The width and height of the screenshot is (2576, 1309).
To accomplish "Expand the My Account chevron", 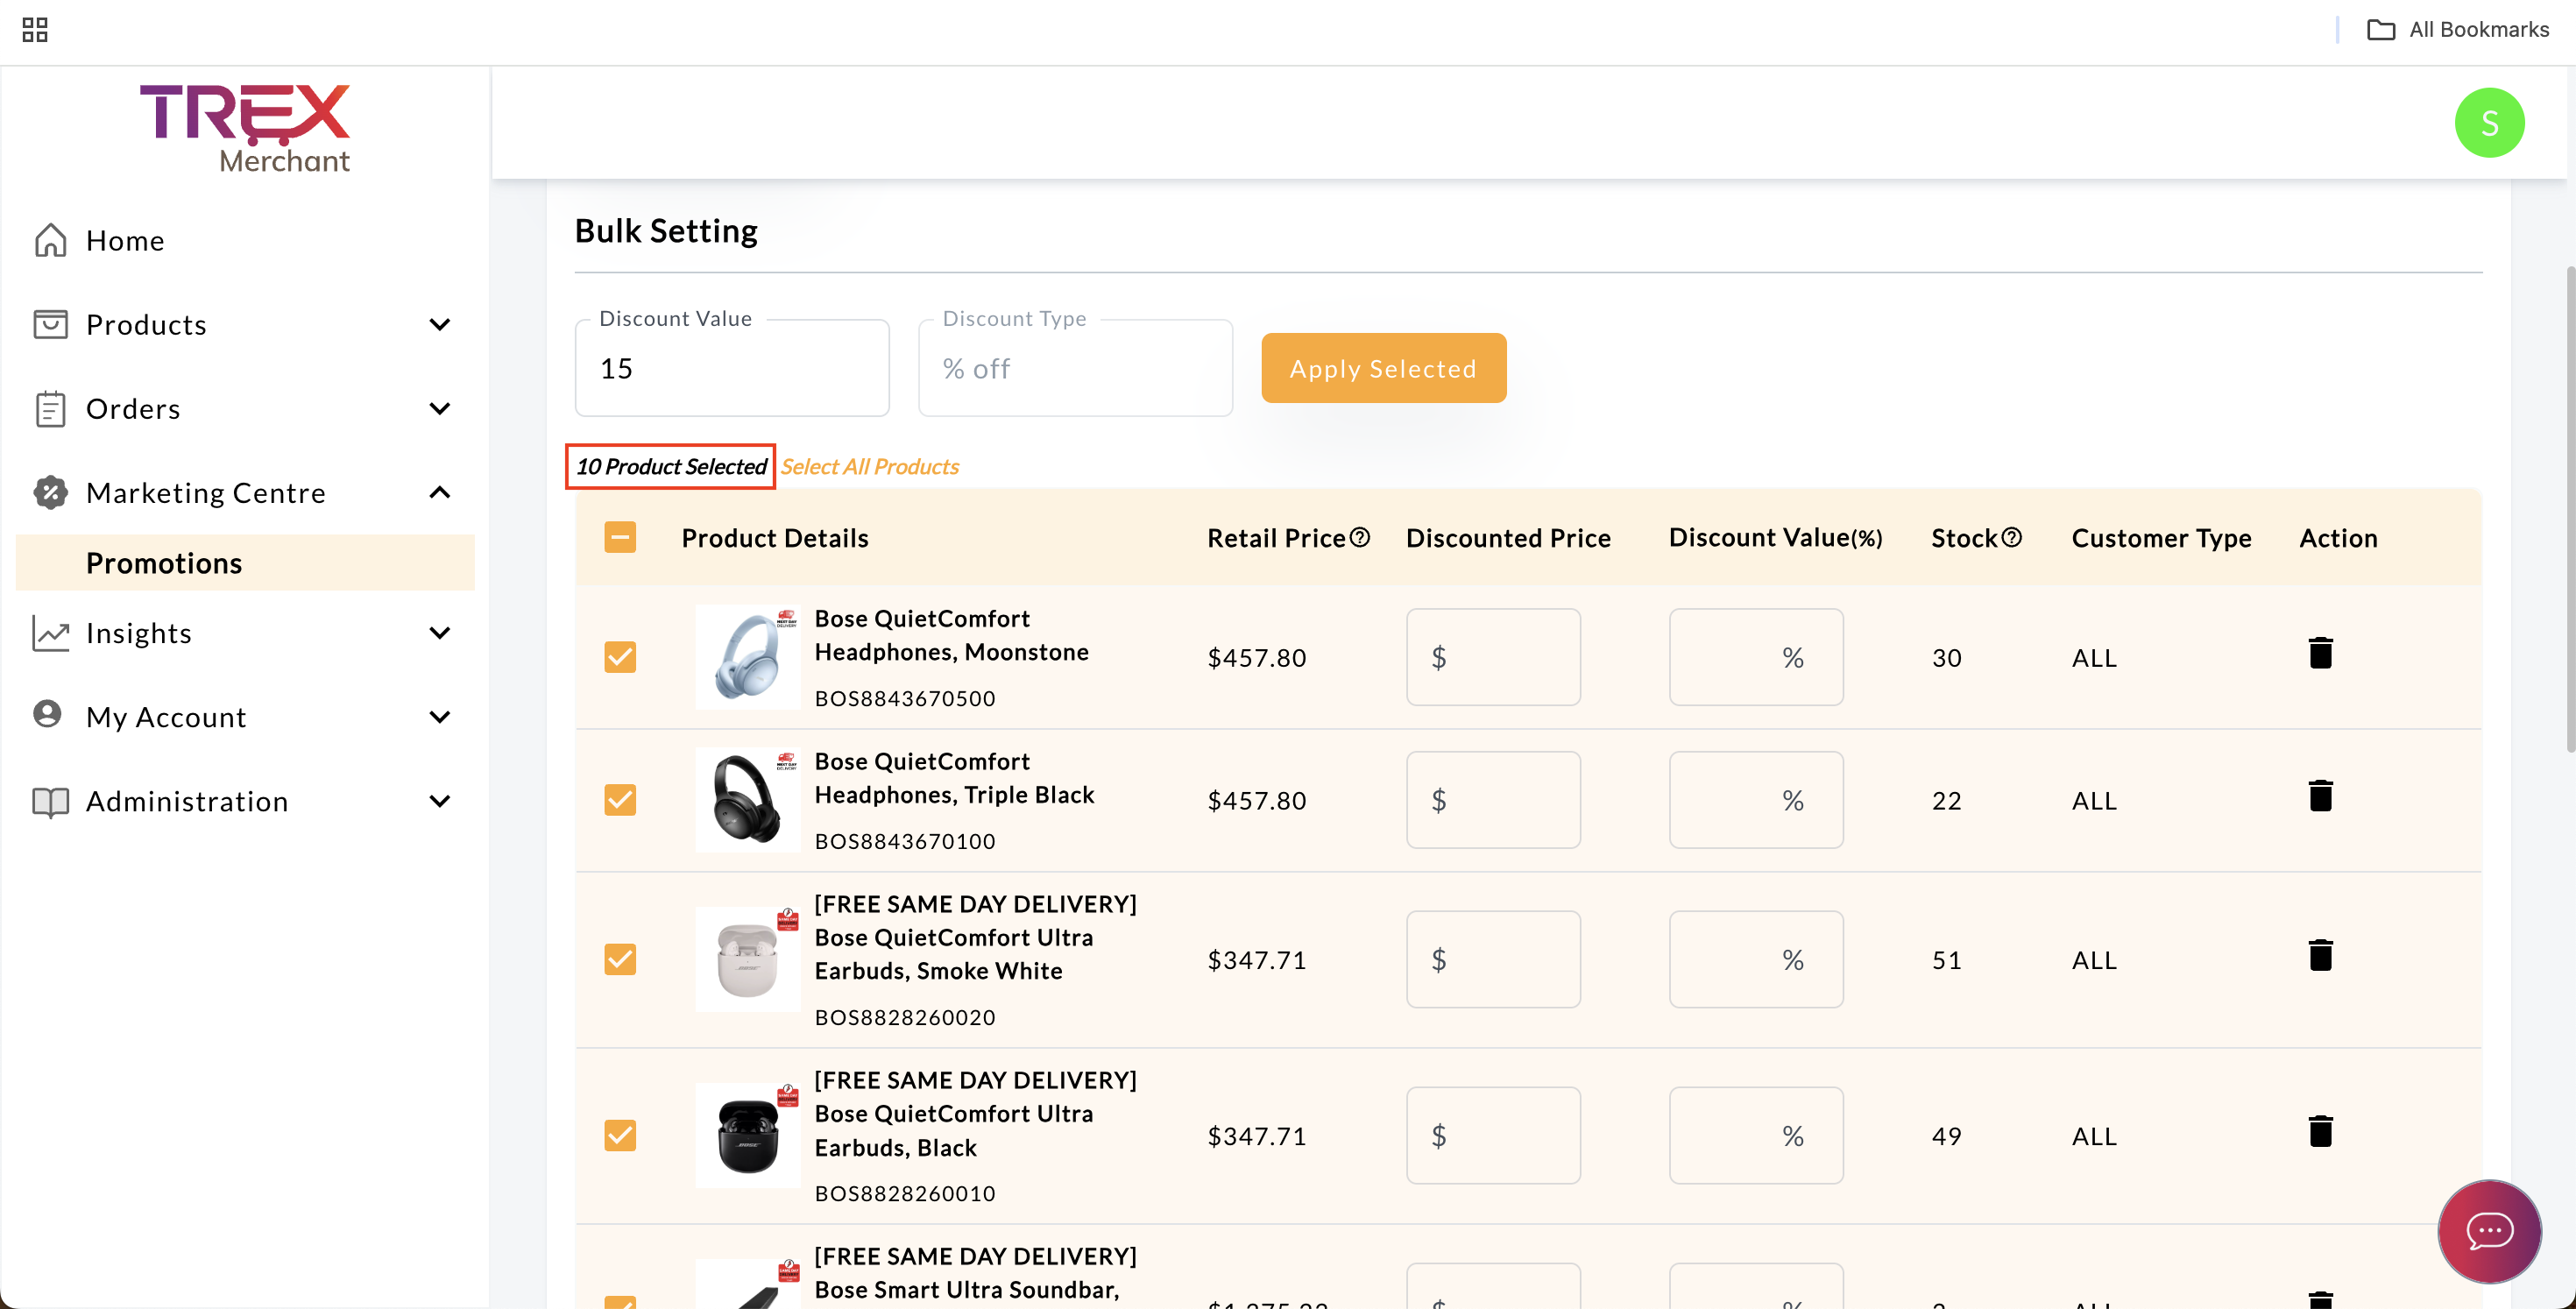I will pyautogui.click(x=440, y=717).
